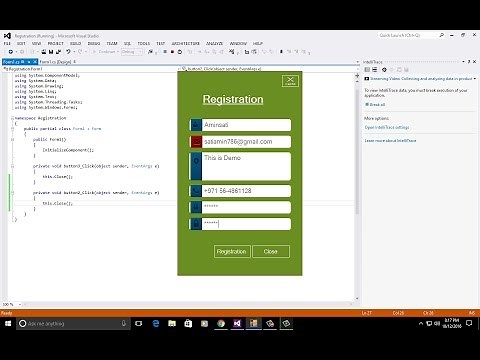Image resolution: width=480 pixels, height=360 pixels.
Task: Collapse the namespace Registration code block
Action: [12, 118]
